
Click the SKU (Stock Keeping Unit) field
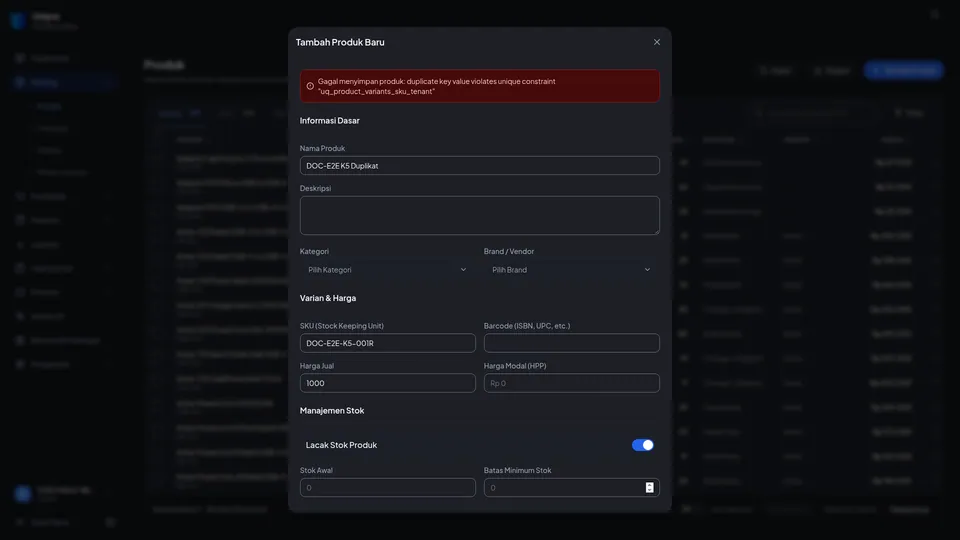pos(387,343)
